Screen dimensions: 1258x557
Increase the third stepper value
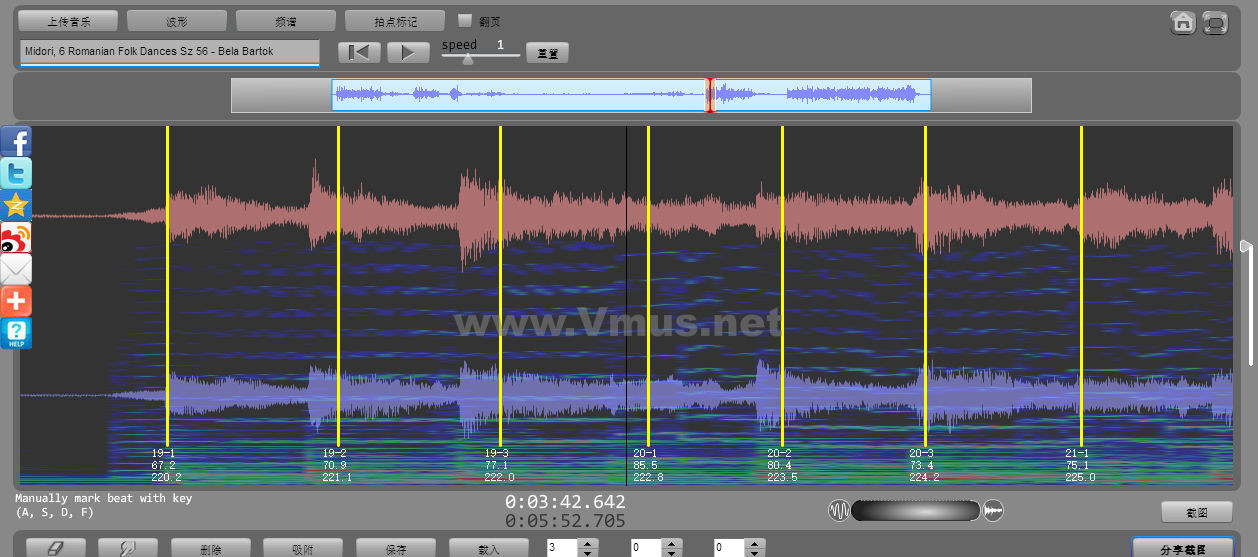(x=754, y=543)
